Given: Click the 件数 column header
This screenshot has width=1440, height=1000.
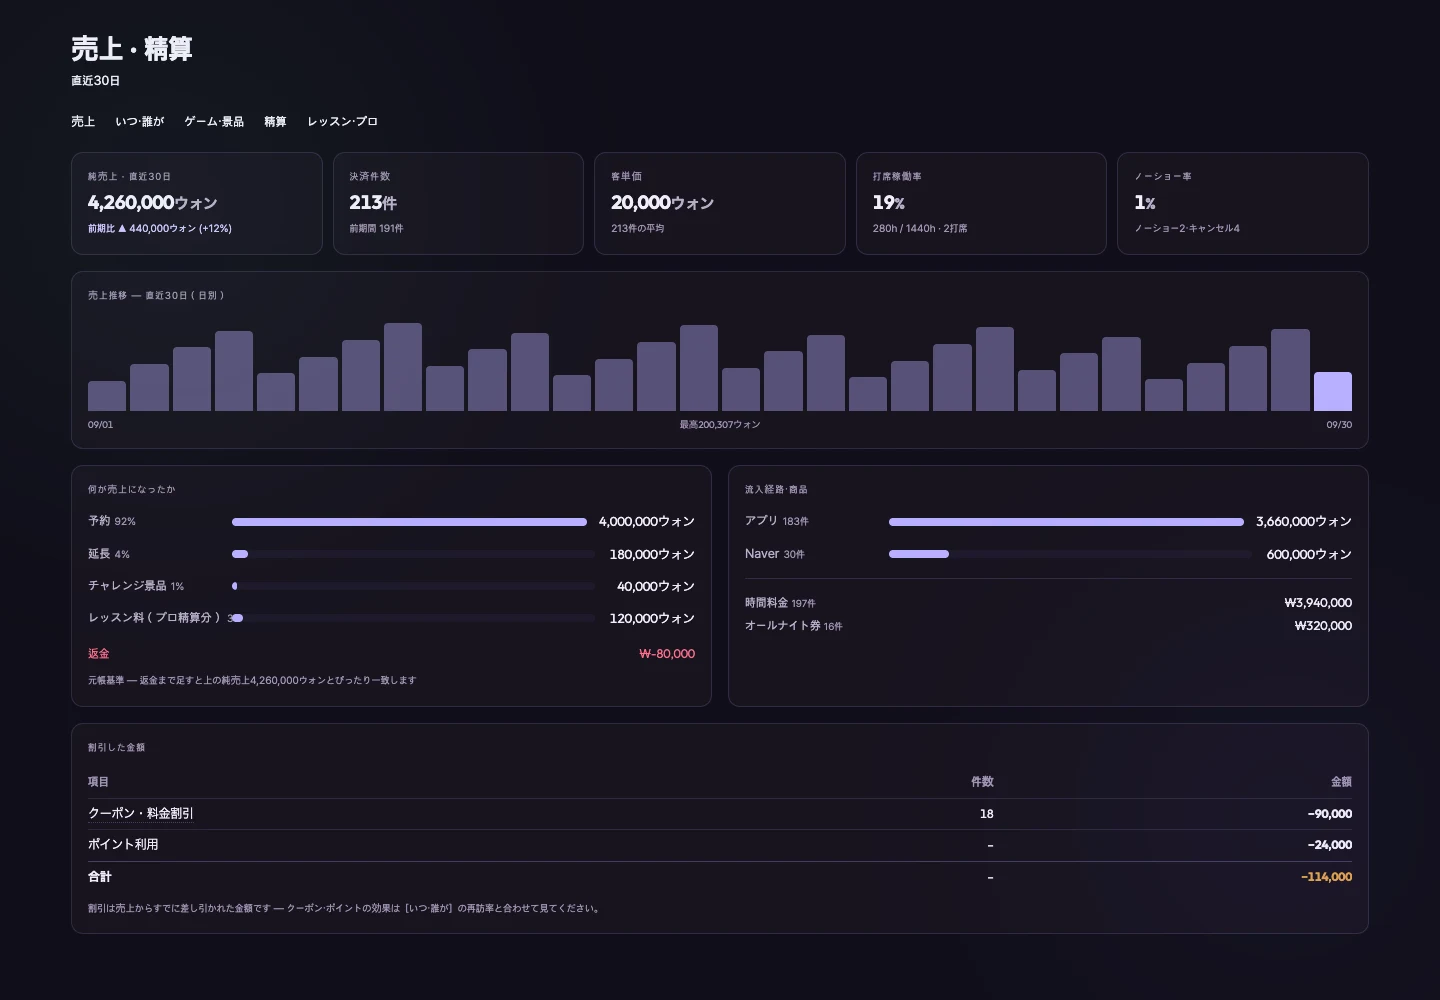Looking at the screenshot, I should [982, 782].
